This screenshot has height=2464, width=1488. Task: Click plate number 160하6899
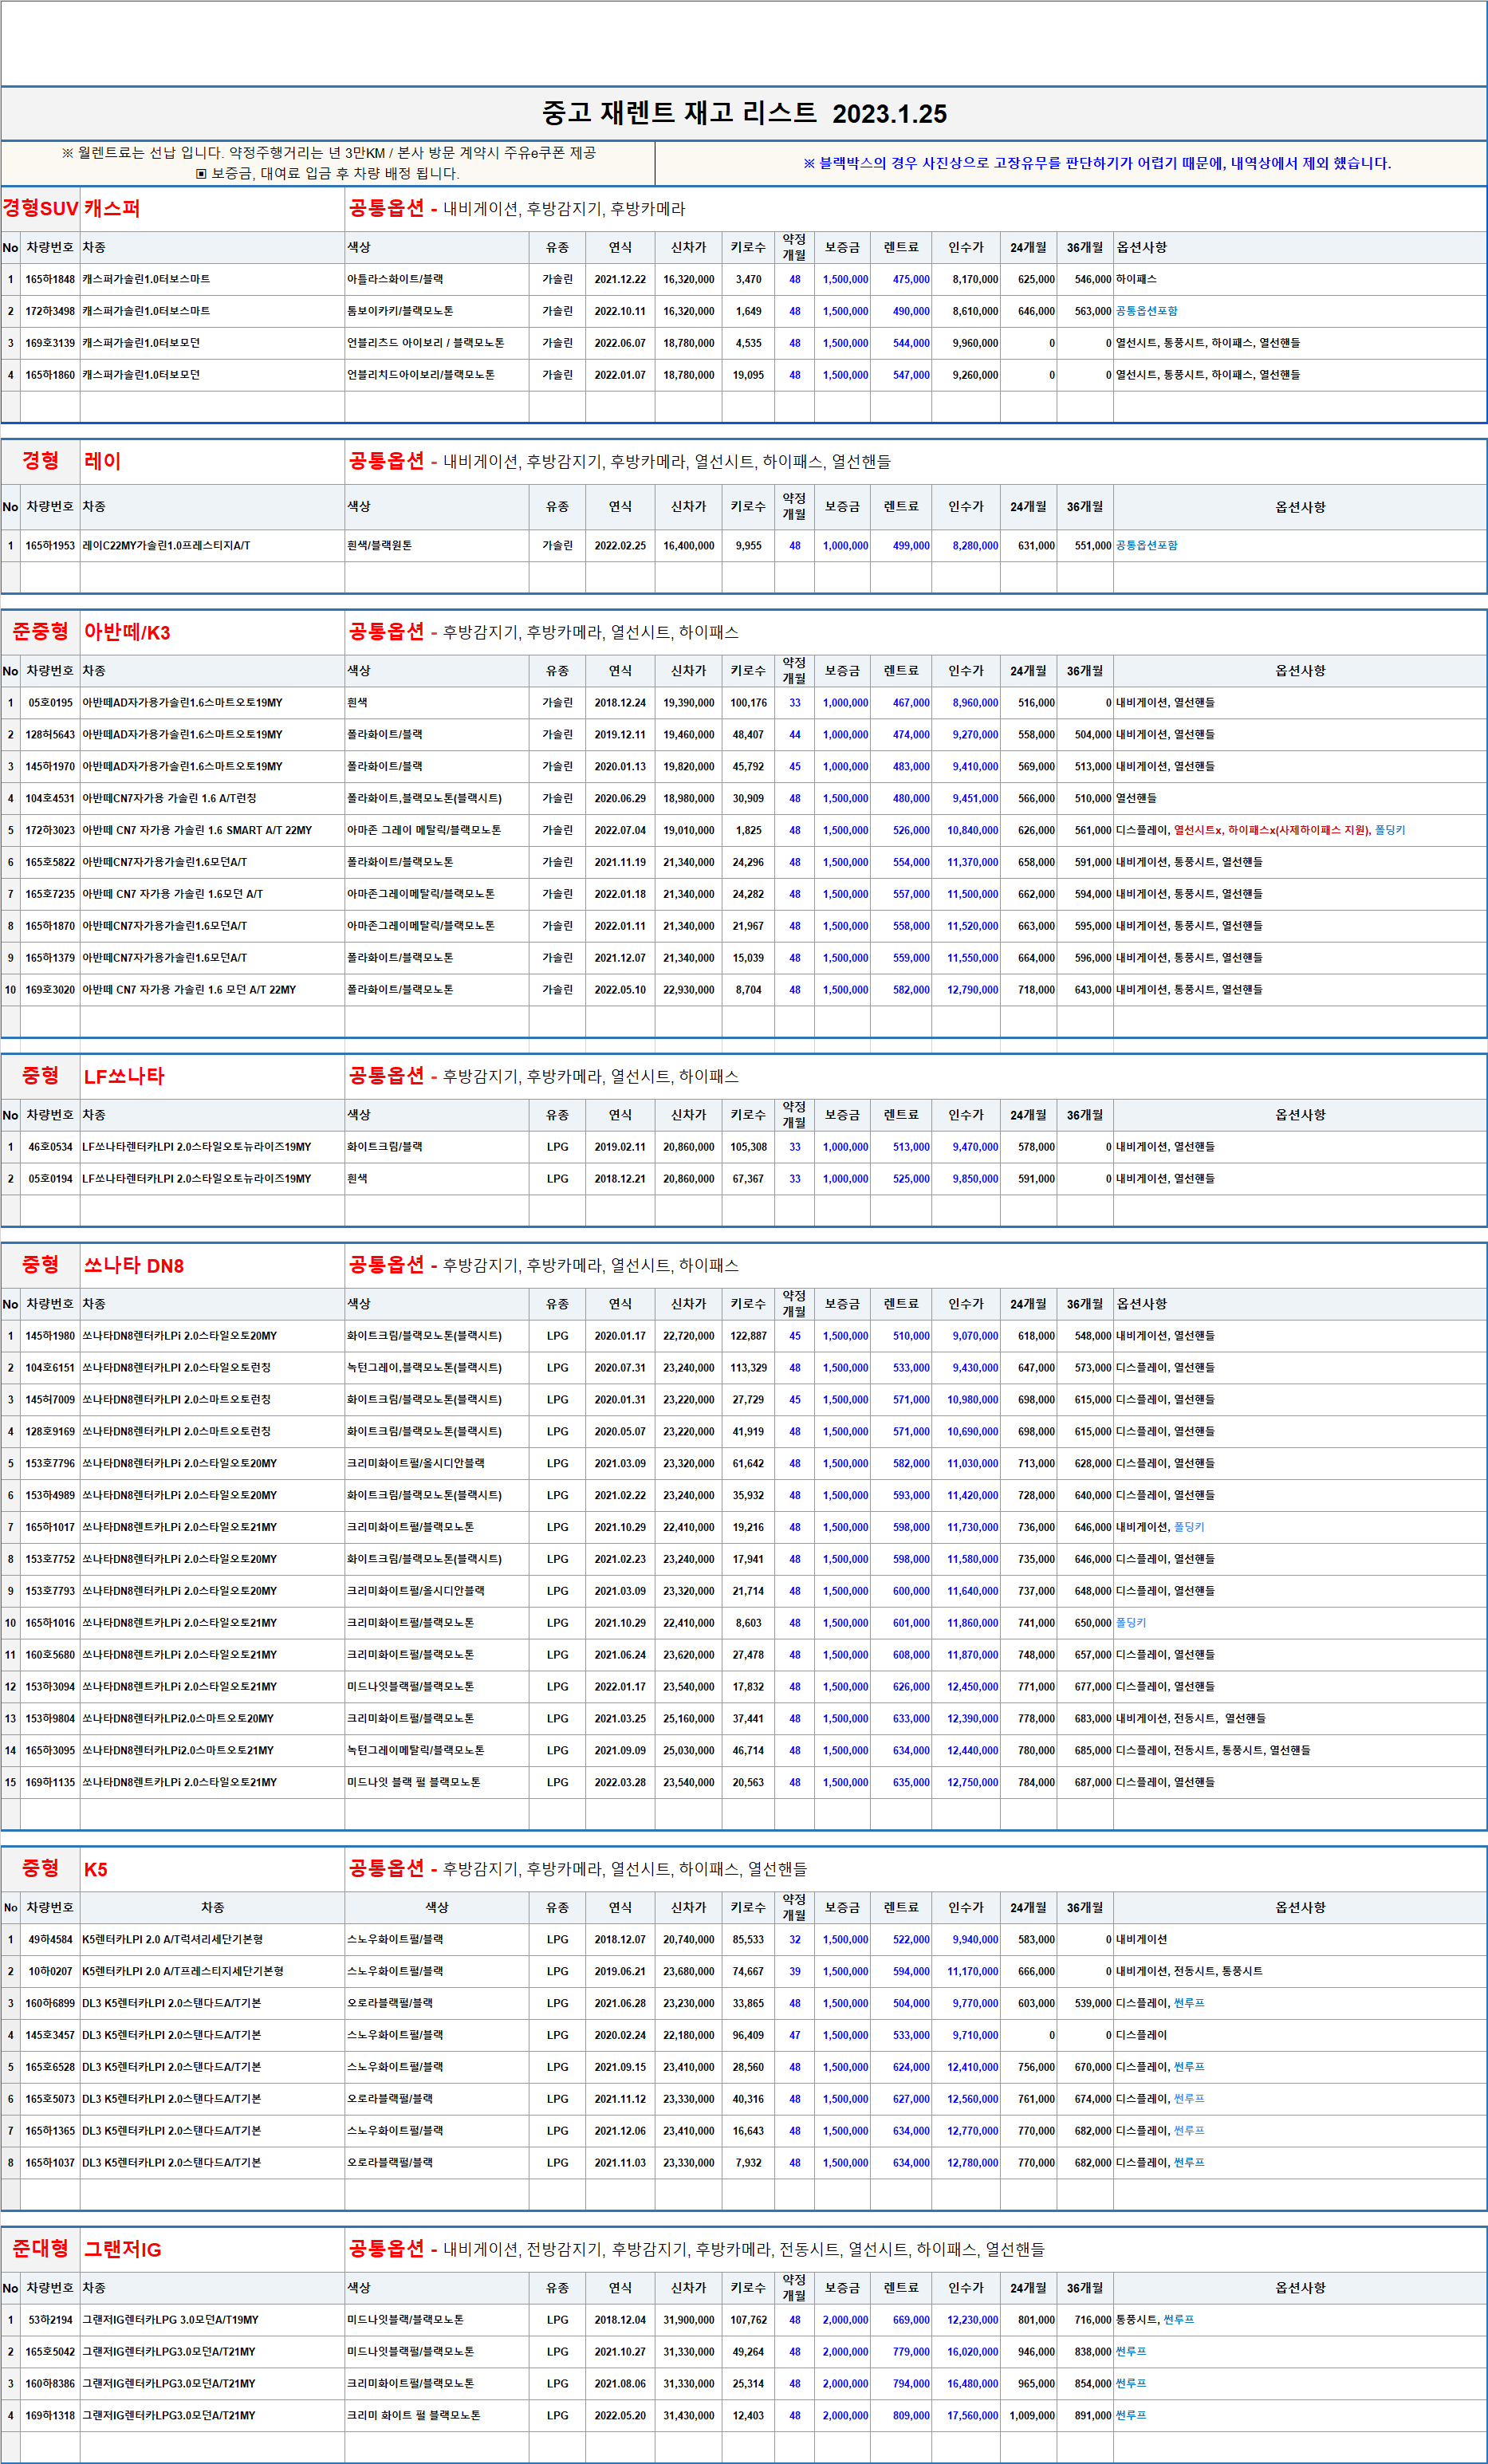click(x=50, y=2004)
